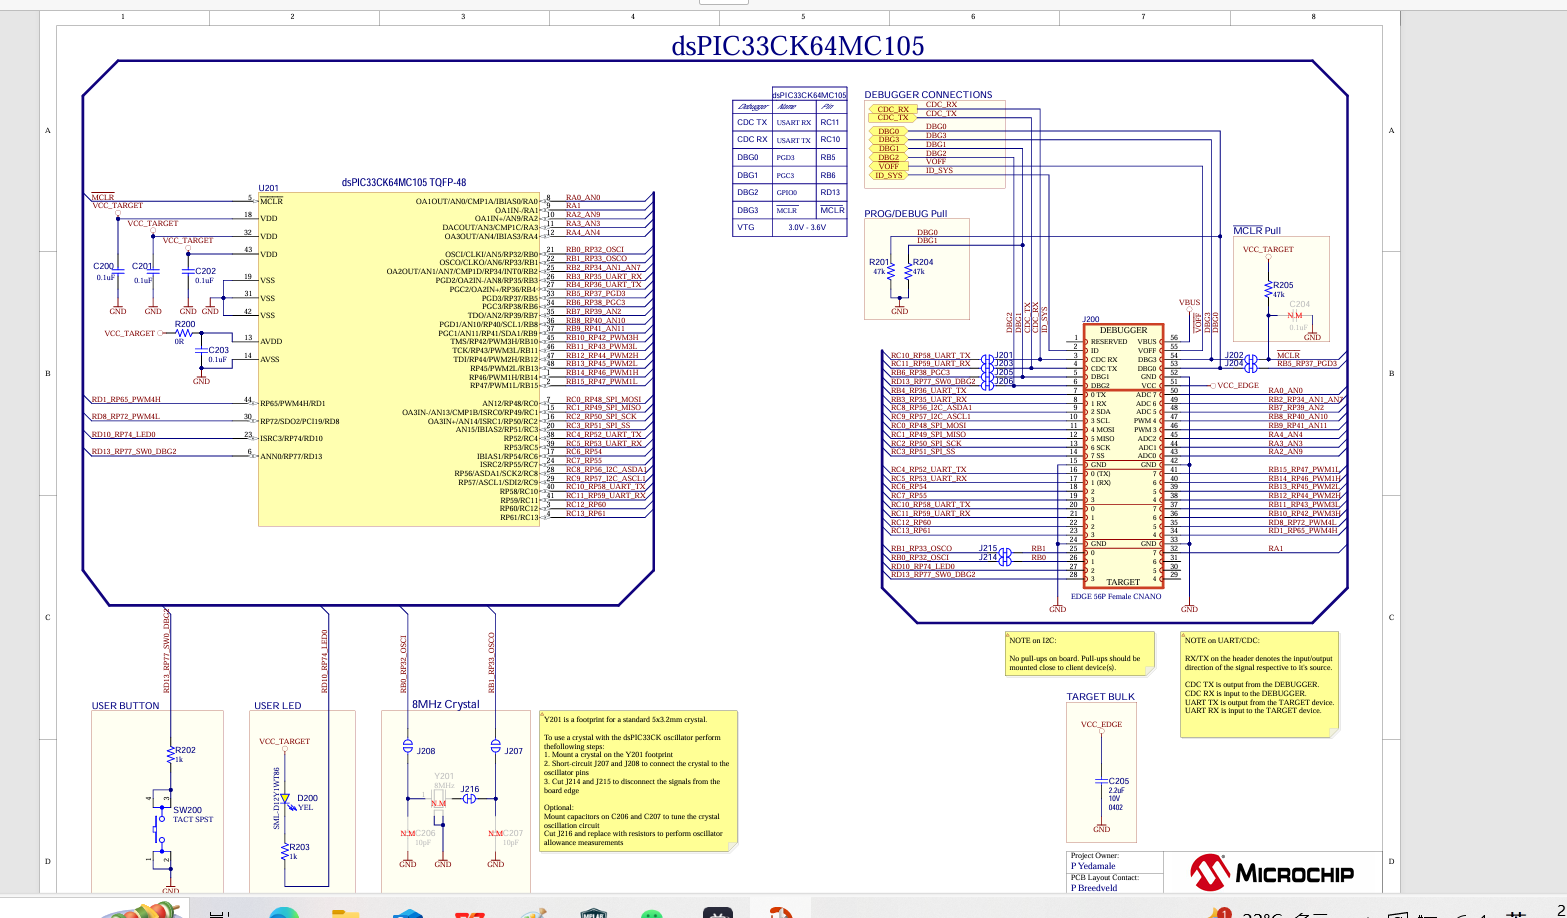Screen dimensions: 1567x918
Task: Select the 8MHz Crystal heading
Action: [446, 704]
